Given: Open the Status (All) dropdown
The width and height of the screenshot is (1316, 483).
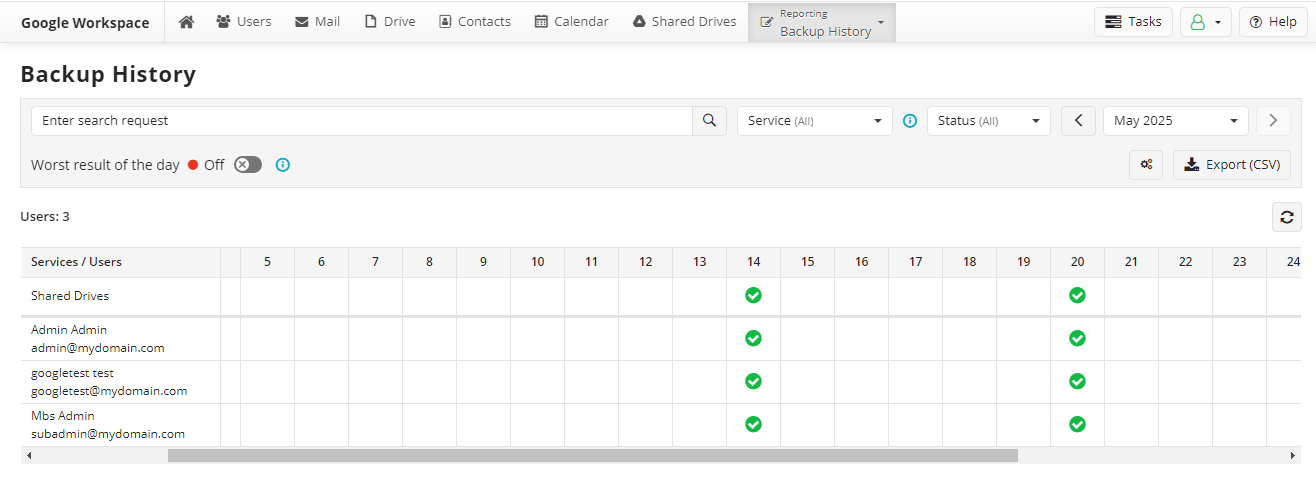Looking at the screenshot, I should (x=989, y=121).
